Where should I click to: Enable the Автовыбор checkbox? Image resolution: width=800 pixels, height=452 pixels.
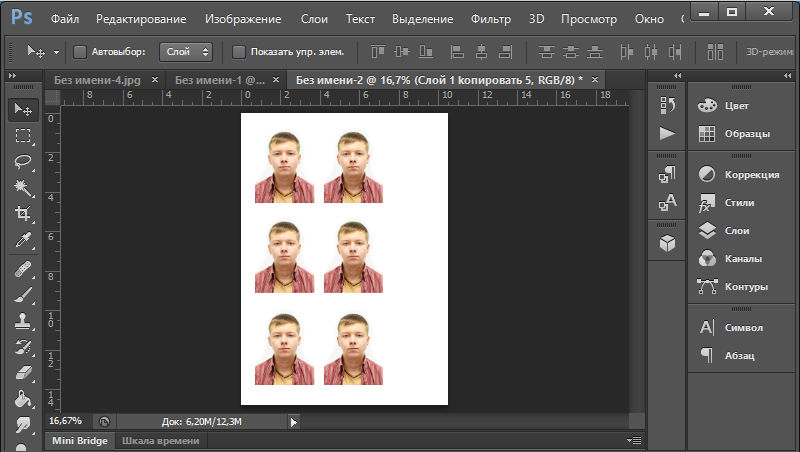[80, 51]
